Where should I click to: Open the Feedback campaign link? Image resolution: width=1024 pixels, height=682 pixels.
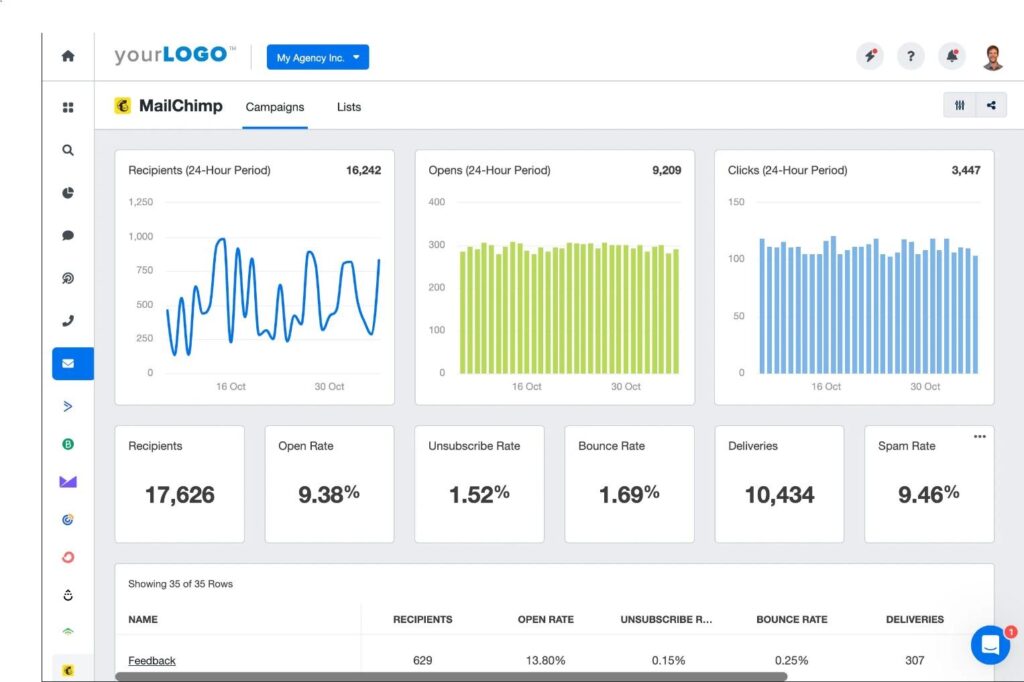point(152,660)
